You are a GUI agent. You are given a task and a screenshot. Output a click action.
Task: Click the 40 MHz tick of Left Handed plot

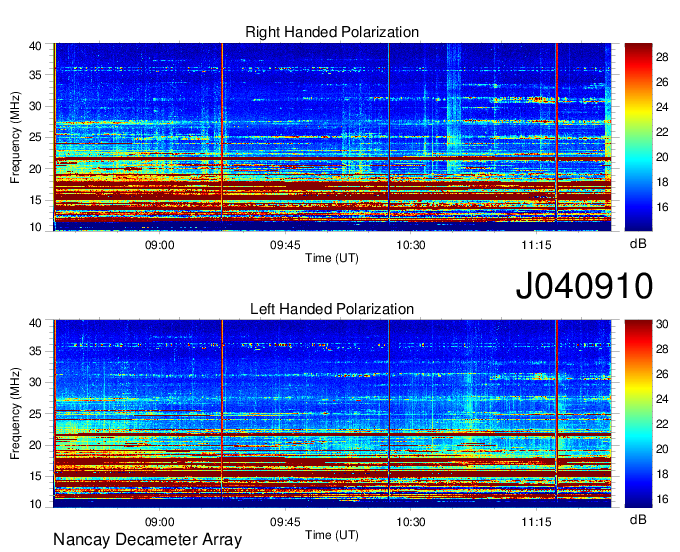(35, 323)
